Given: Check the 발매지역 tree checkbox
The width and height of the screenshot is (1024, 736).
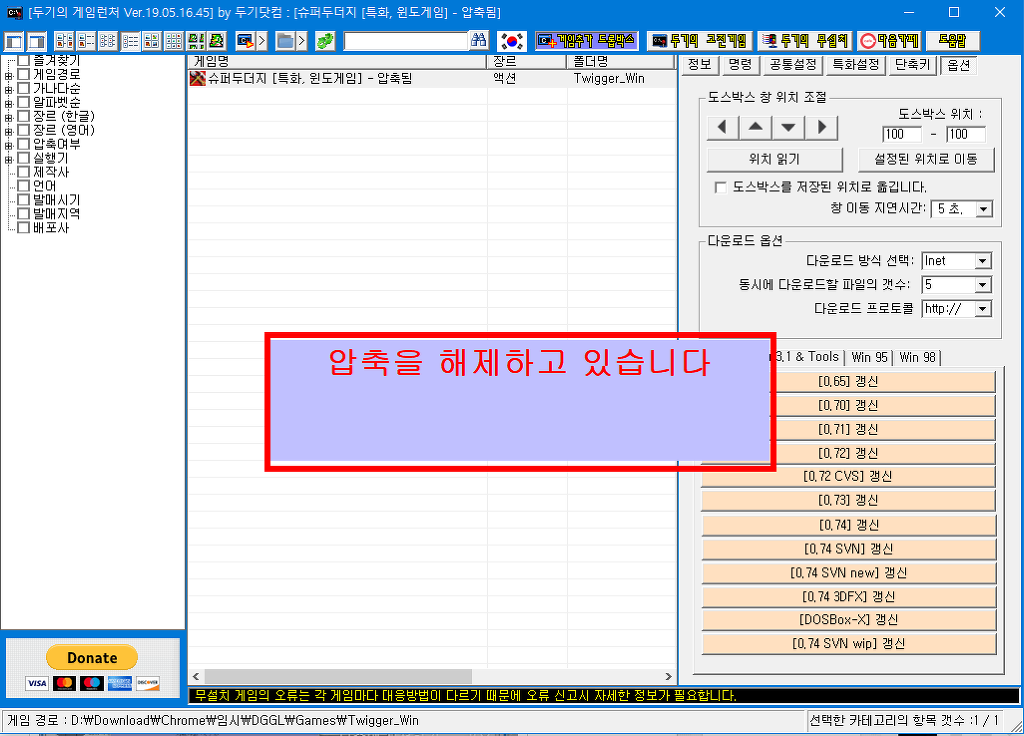Looking at the screenshot, I should pos(24,214).
